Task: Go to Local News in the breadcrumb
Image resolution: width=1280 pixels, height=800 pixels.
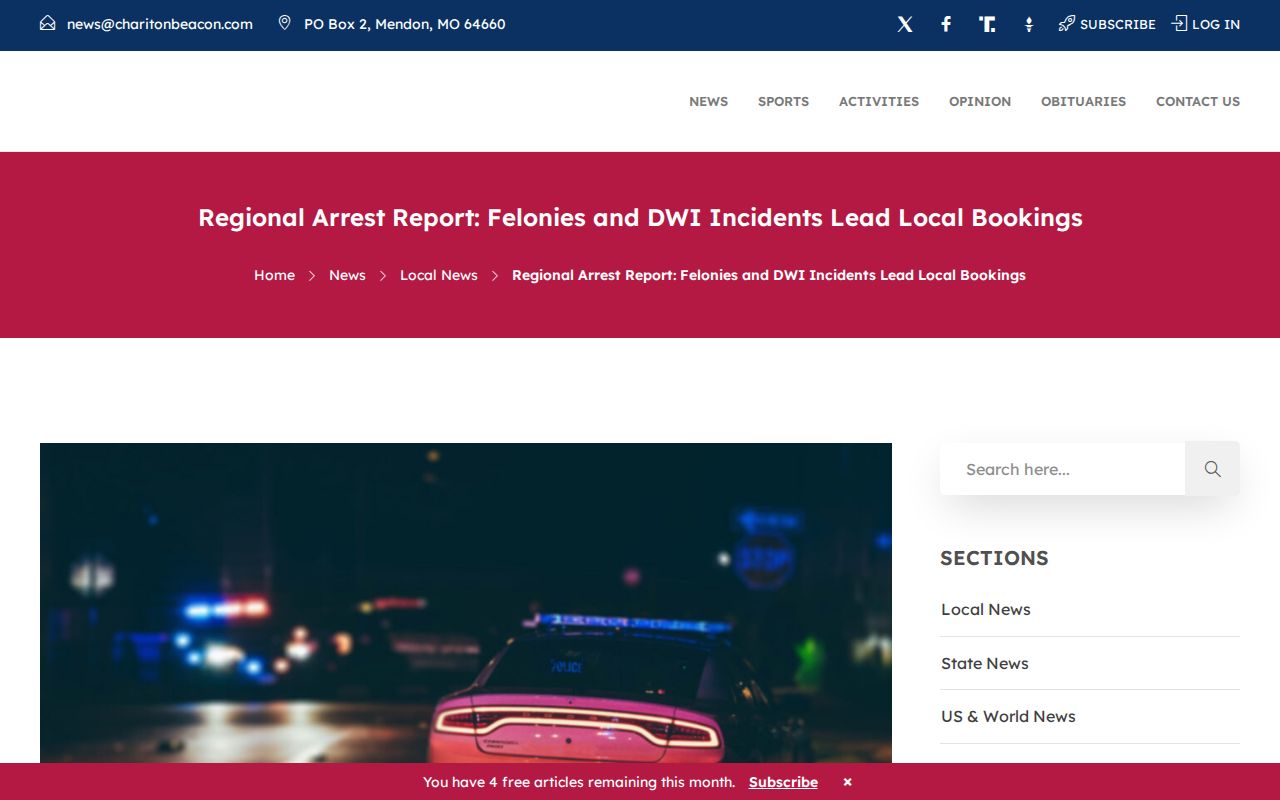Action: click(439, 275)
